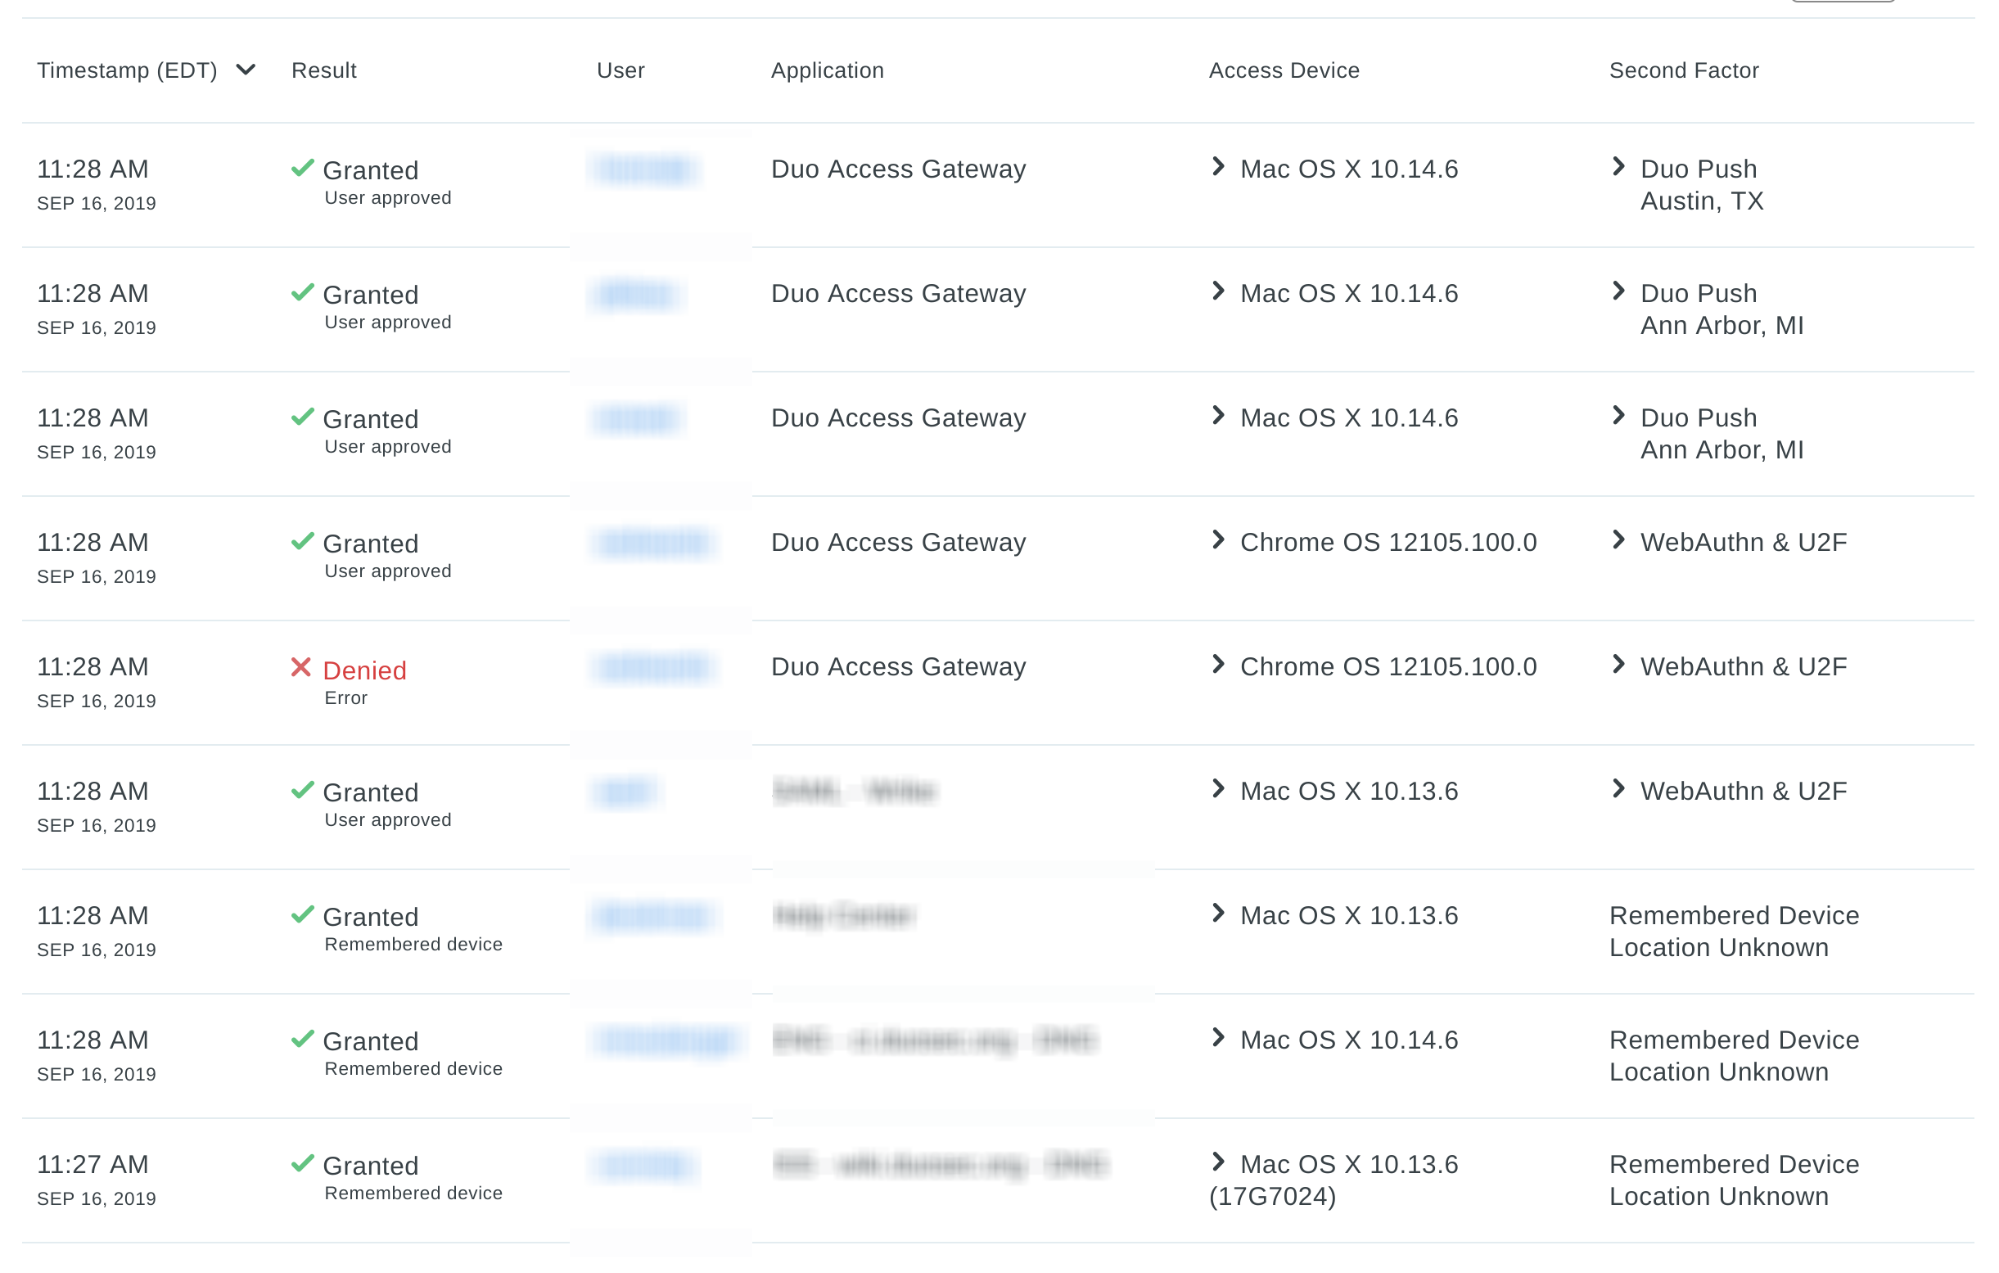The height and width of the screenshot is (1273, 1999).
Task: Expand Mac OS X 10.14.6 in Remembered Device row
Action: [1218, 1037]
